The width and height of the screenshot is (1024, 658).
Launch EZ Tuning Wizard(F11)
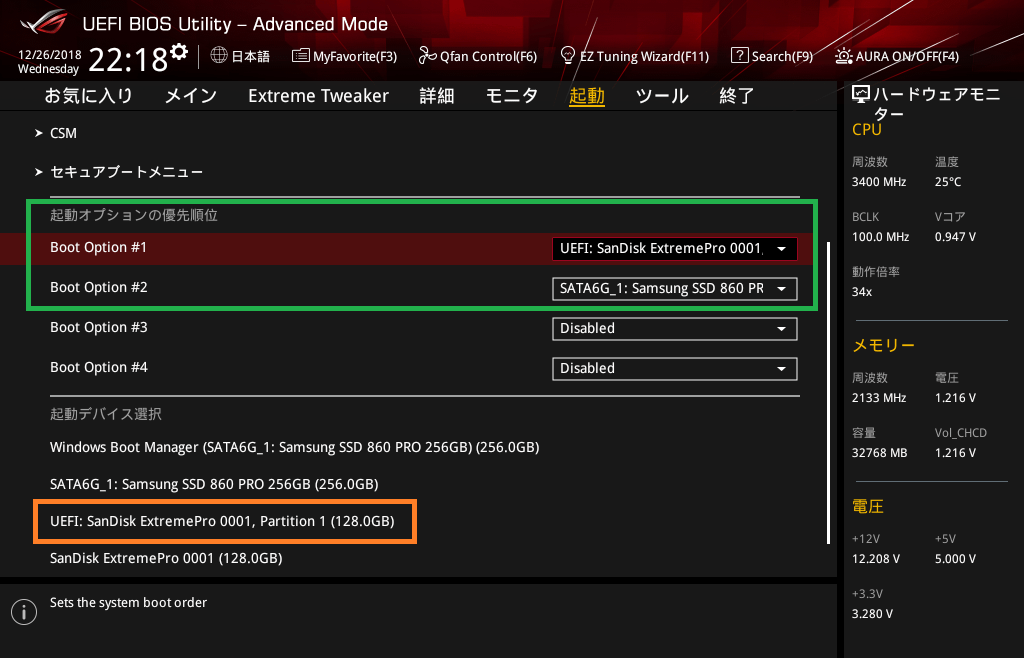(x=635, y=56)
